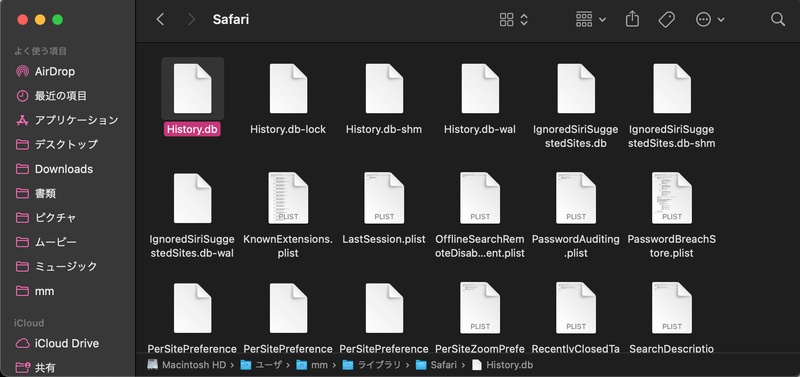Image resolution: width=800 pixels, height=377 pixels.
Task: Select the blank PerSitePreference file below KnownExtensions.plist
Action: 288,308
